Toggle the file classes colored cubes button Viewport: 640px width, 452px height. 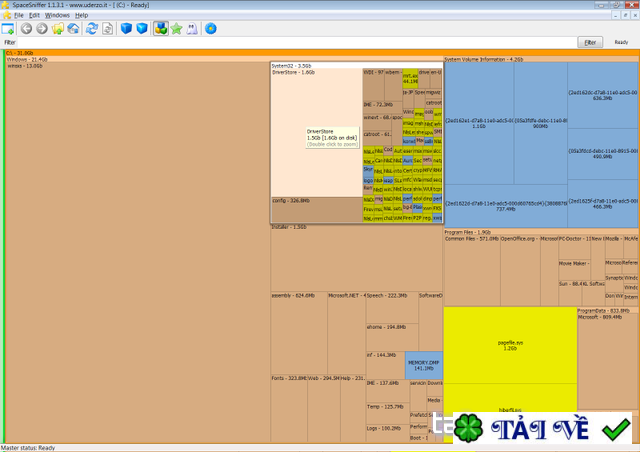(x=161, y=29)
